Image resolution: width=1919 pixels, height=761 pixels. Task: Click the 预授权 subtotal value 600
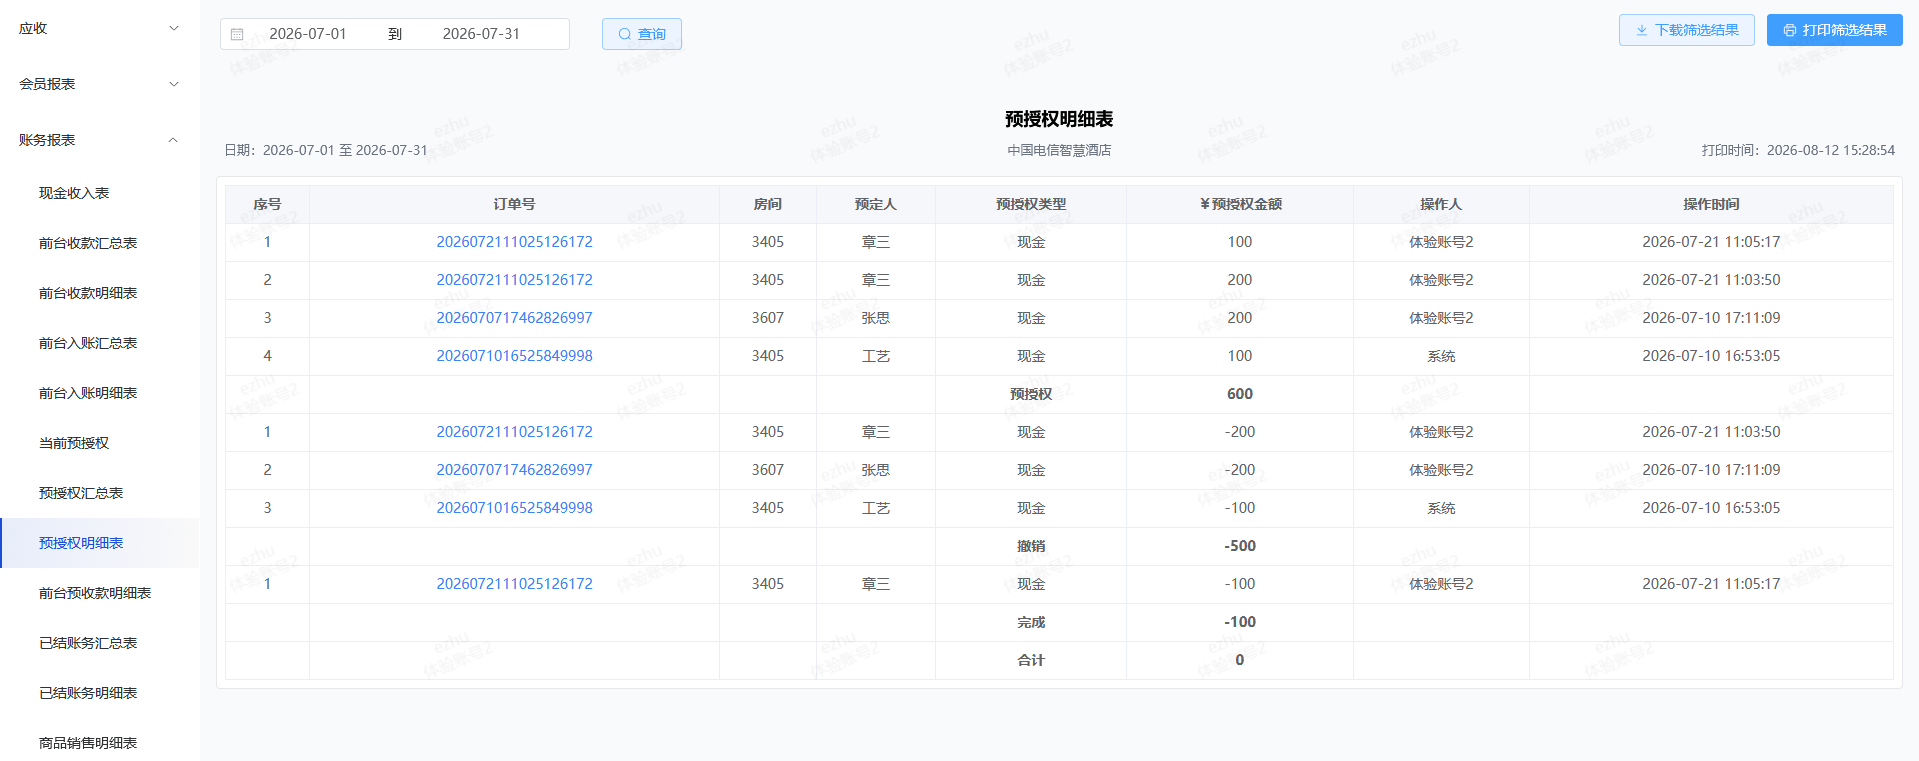[x=1240, y=394]
